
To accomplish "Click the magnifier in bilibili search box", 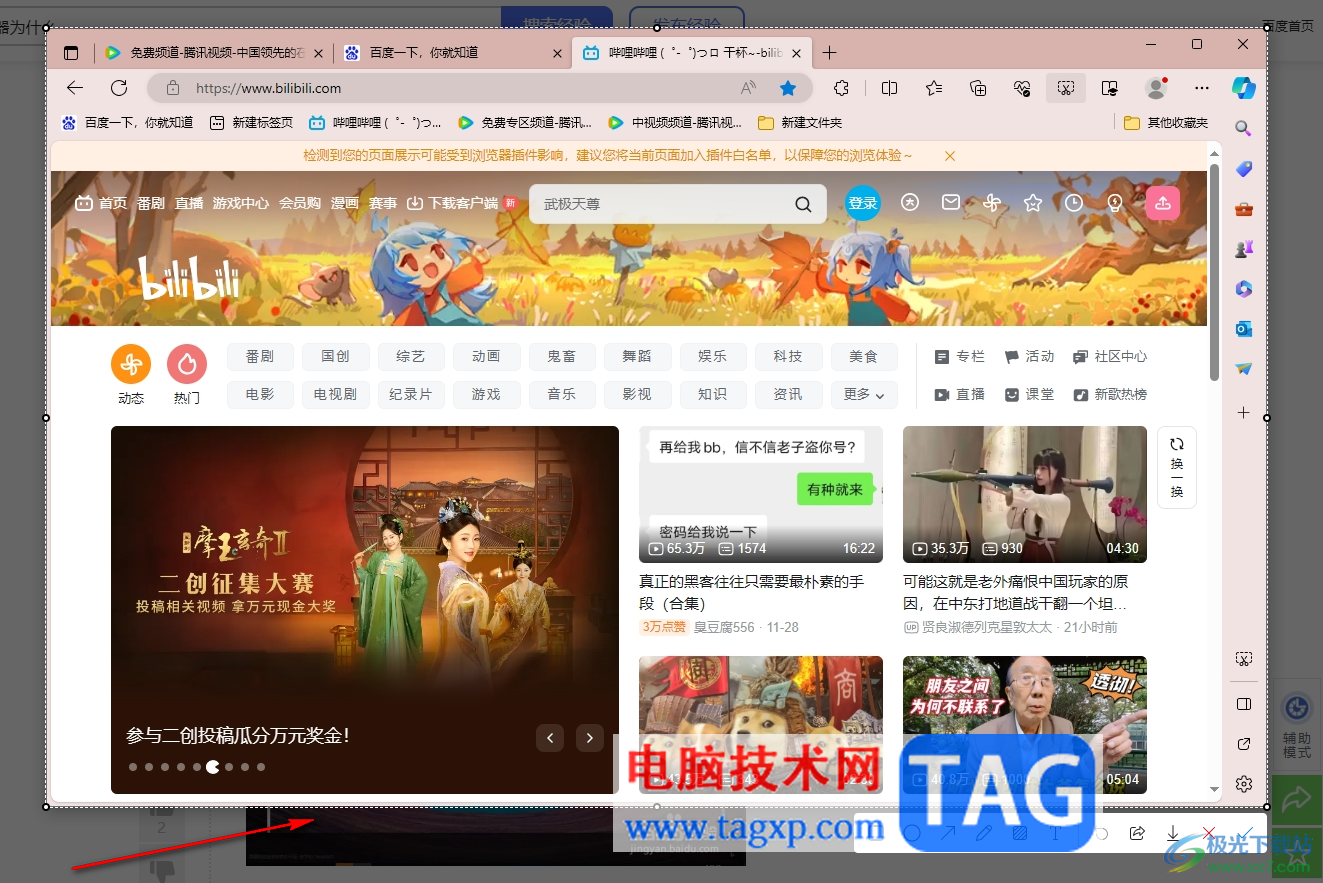I will click(x=803, y=204).
